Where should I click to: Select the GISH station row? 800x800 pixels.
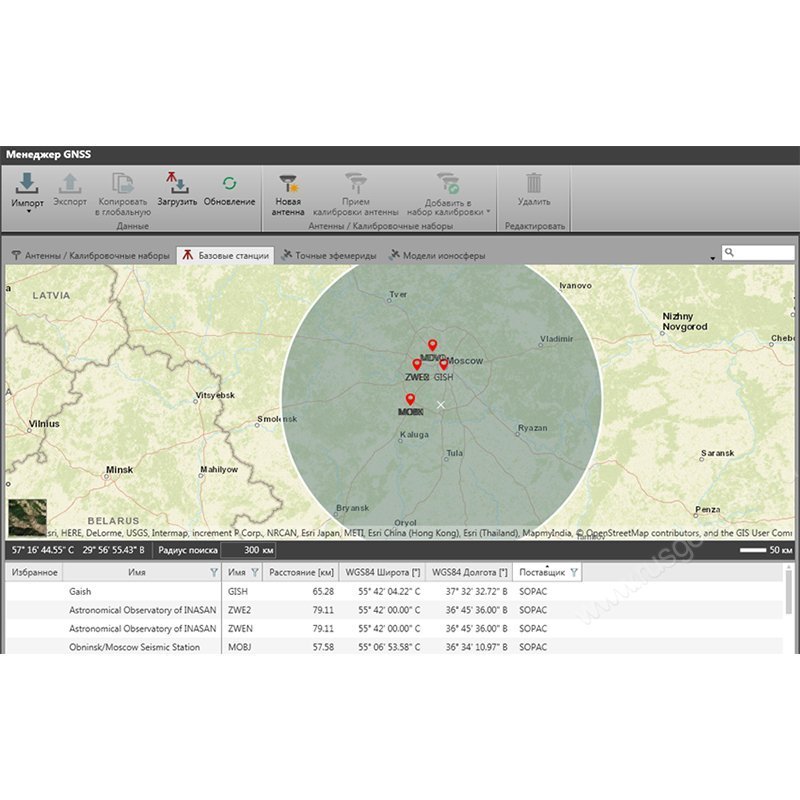[x=300, y=592]
